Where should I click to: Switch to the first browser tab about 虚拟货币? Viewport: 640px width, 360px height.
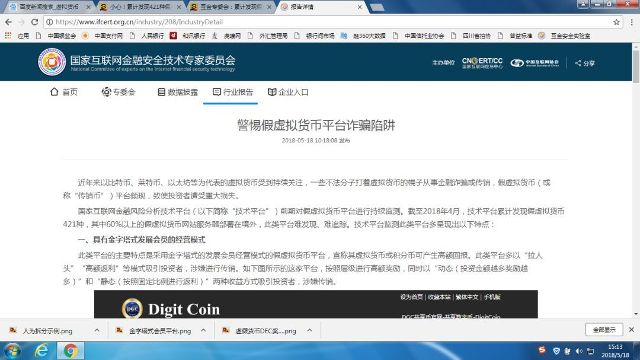(49, 7)
